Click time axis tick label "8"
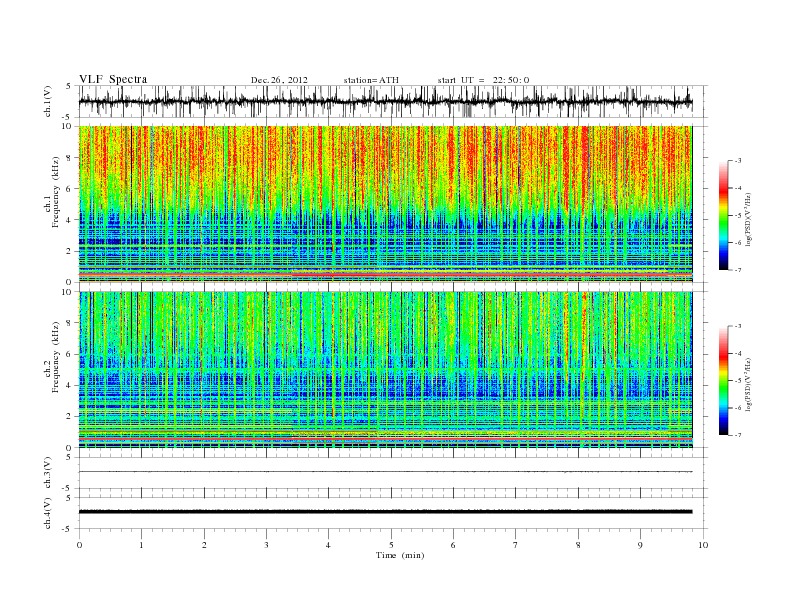Screen dimensions: 792x612 coord(578,545)
